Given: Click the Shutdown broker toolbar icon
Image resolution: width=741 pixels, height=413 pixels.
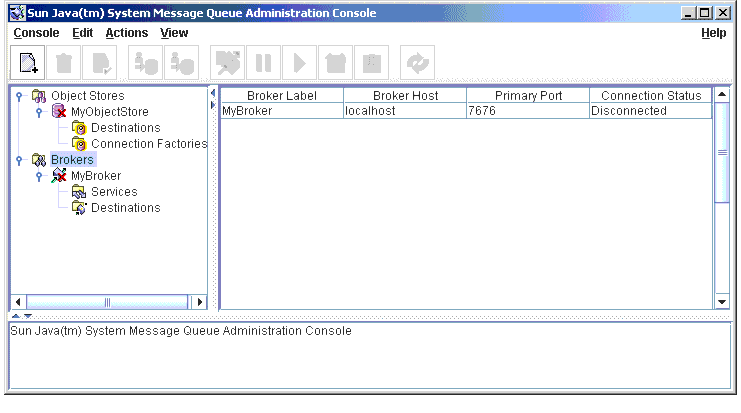Looking at the screenshot, I should (336, 63).
